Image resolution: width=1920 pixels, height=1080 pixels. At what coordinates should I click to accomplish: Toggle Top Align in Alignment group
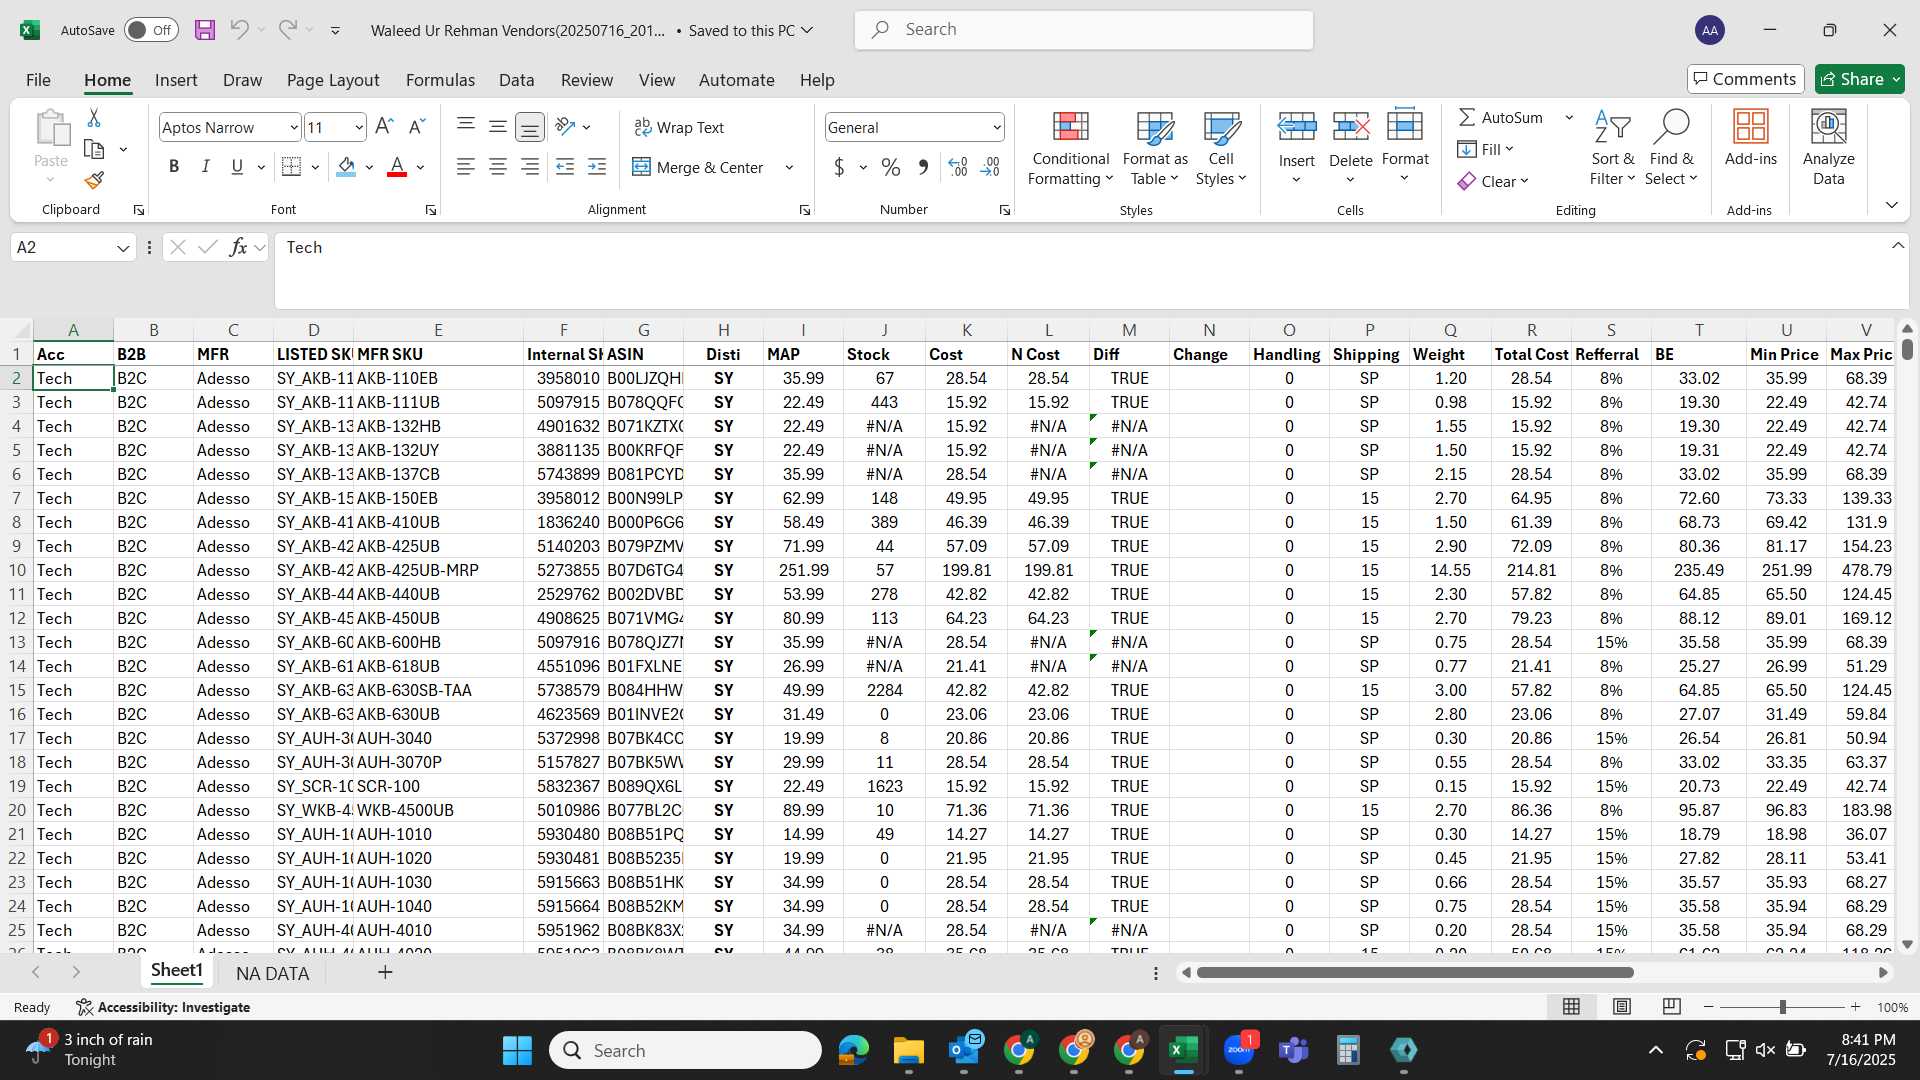pyautogui.click(x=466, y=126)
